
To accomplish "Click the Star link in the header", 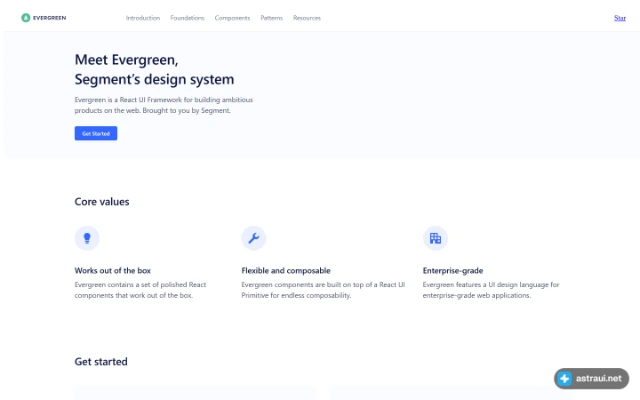I will (x=620, y=18).
